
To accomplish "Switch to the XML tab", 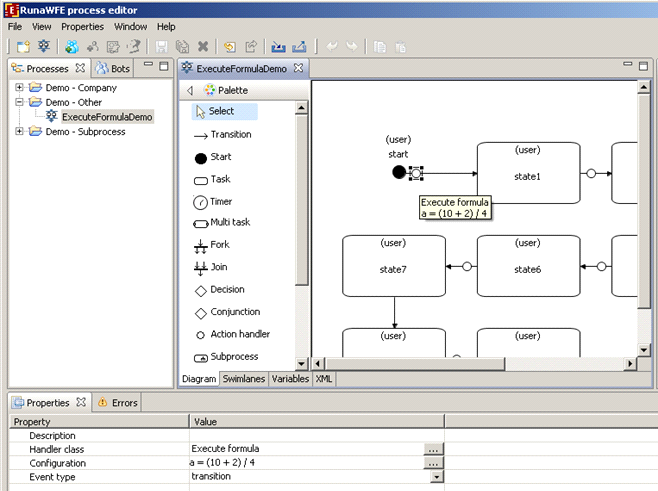I will [324, 380].
